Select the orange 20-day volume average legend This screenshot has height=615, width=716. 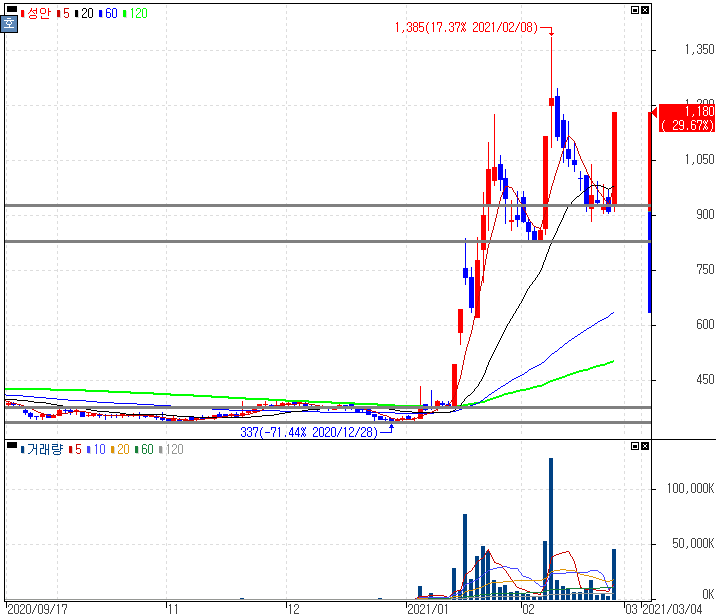(x=121, y=449)
